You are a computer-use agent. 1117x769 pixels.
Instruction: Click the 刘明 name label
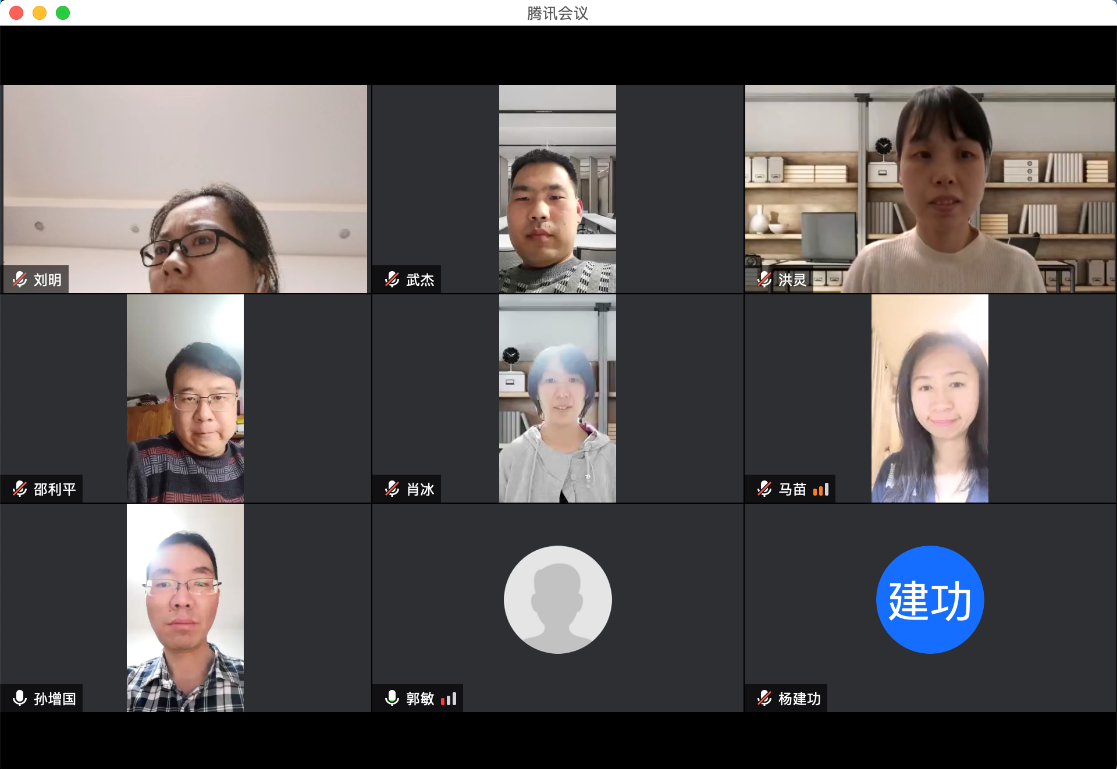click(x=47, y=280)
